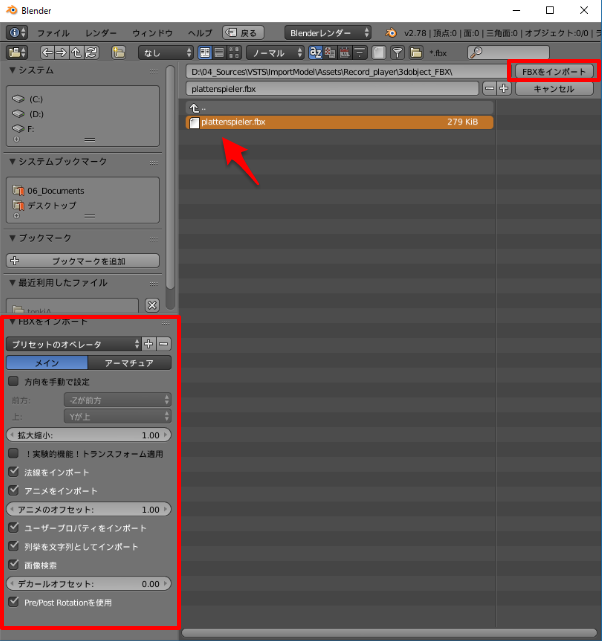Viewport: 602px width, 641px height.
Task: Click キャンセル button
Action: pos(554,89)
